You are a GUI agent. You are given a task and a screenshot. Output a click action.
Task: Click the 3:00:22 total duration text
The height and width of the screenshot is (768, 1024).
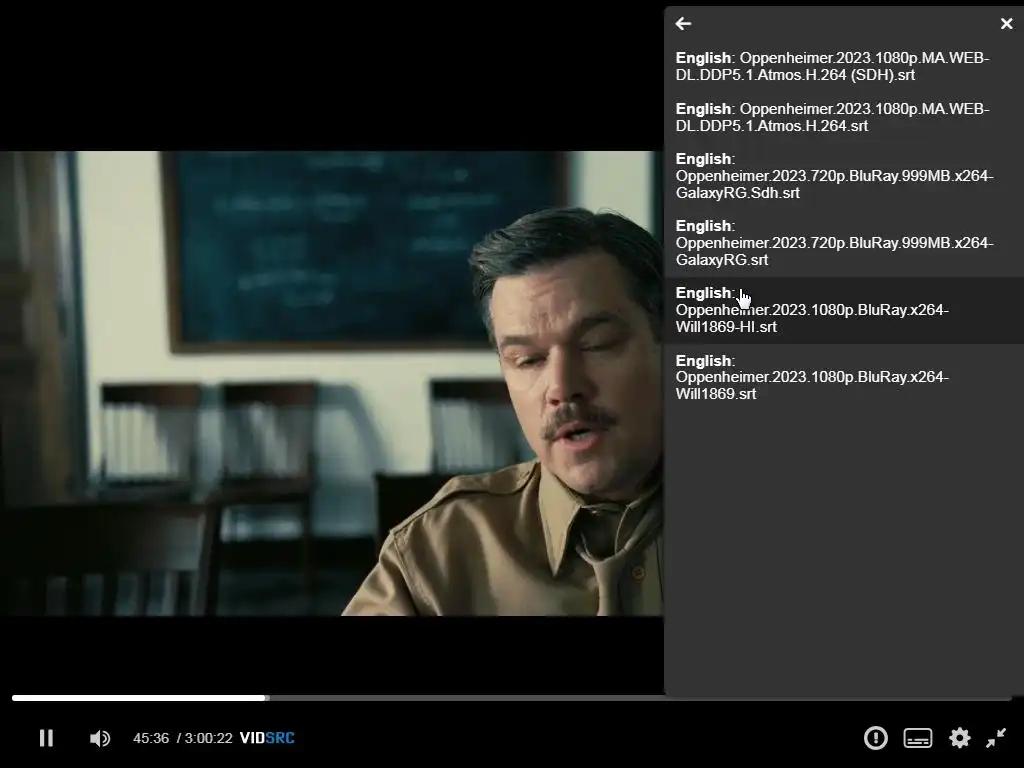(x=208, y=738)
